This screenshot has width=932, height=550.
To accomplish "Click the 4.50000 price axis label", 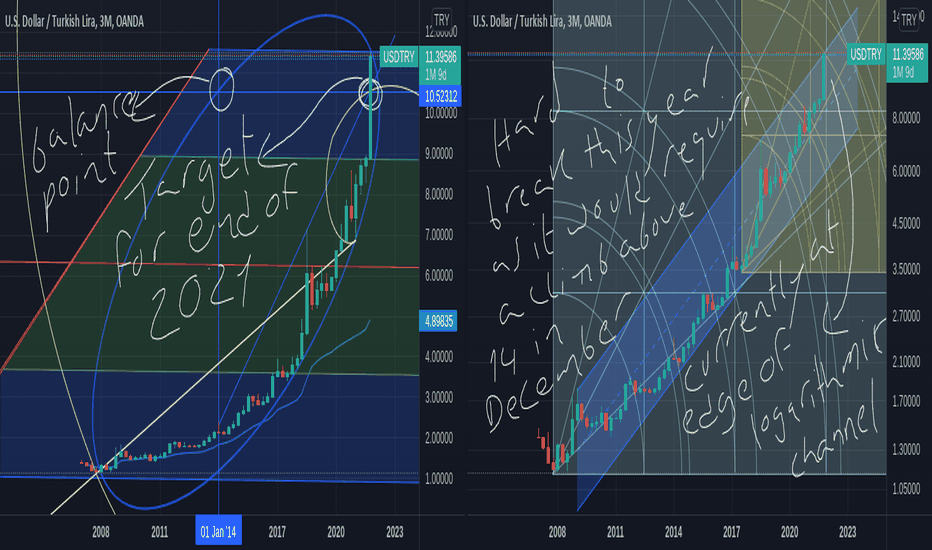I will (906, 224).
